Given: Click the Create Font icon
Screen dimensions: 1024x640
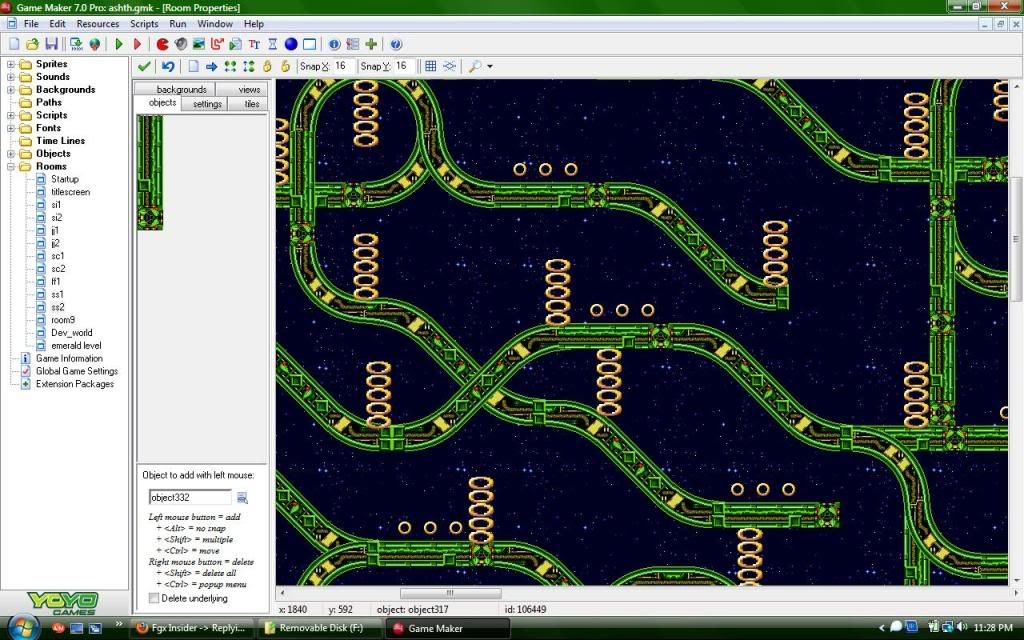Looking at the screenshot, I should 254,44.
